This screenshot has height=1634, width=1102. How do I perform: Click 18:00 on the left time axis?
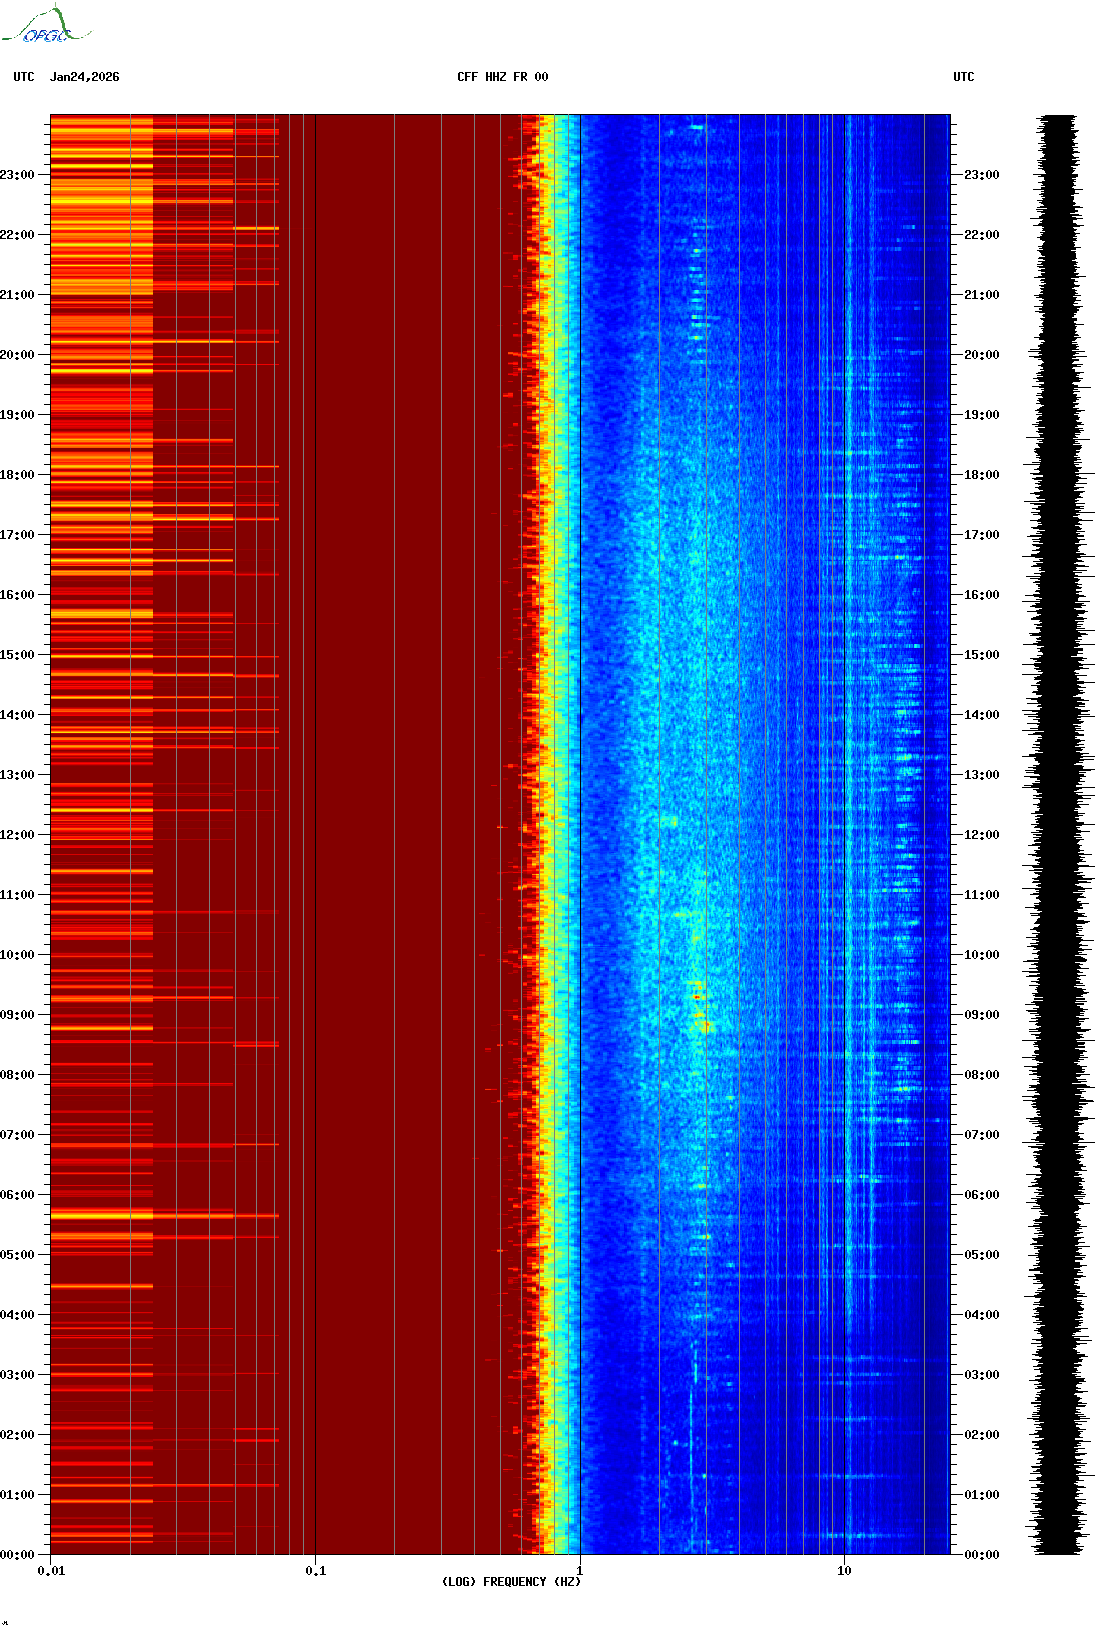[17, 475]
